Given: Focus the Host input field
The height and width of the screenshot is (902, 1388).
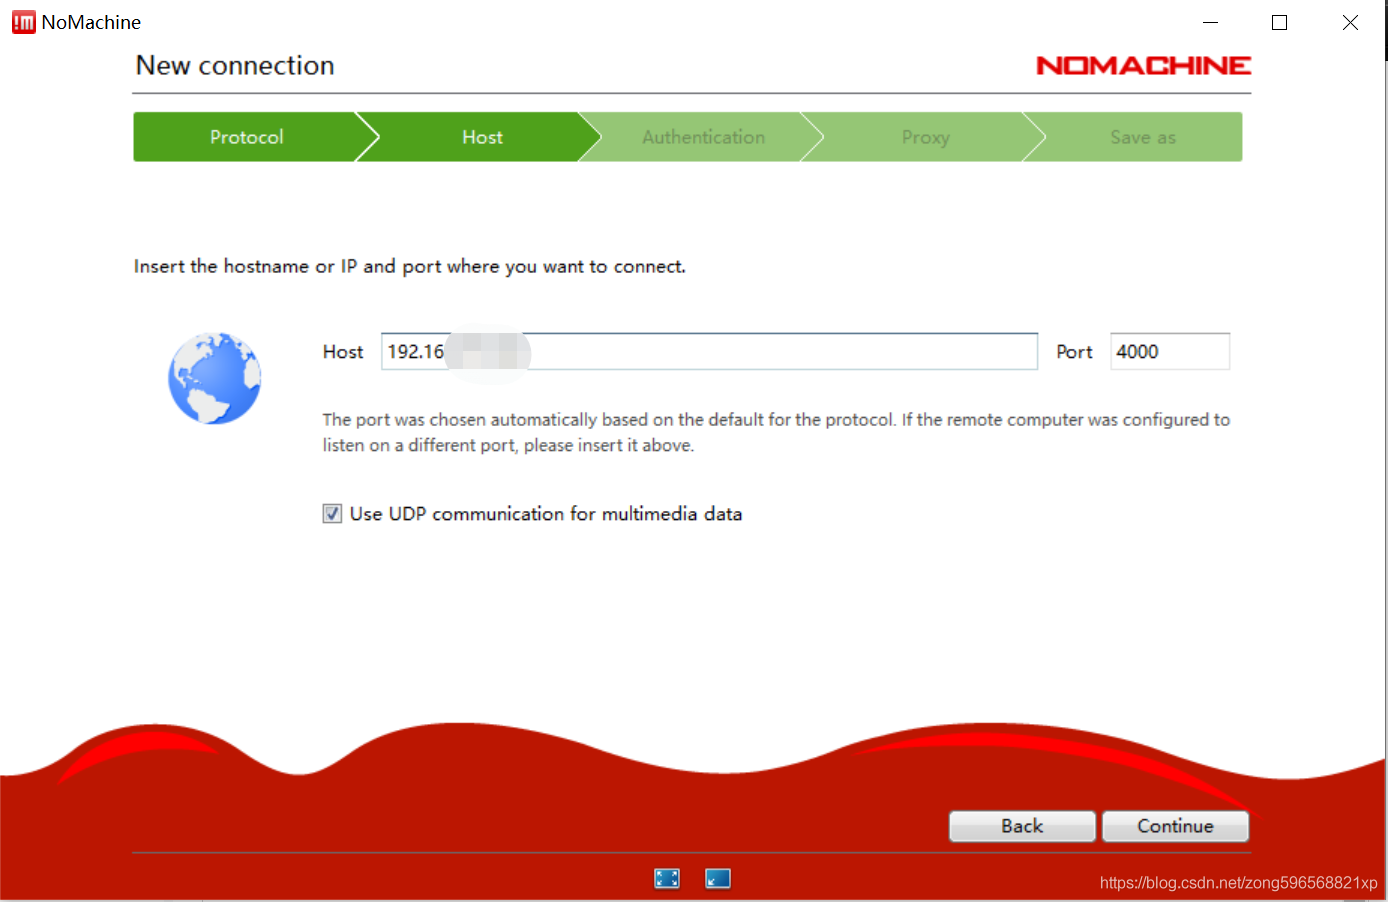Looking at the screenshot, I should tap(709, 352).
